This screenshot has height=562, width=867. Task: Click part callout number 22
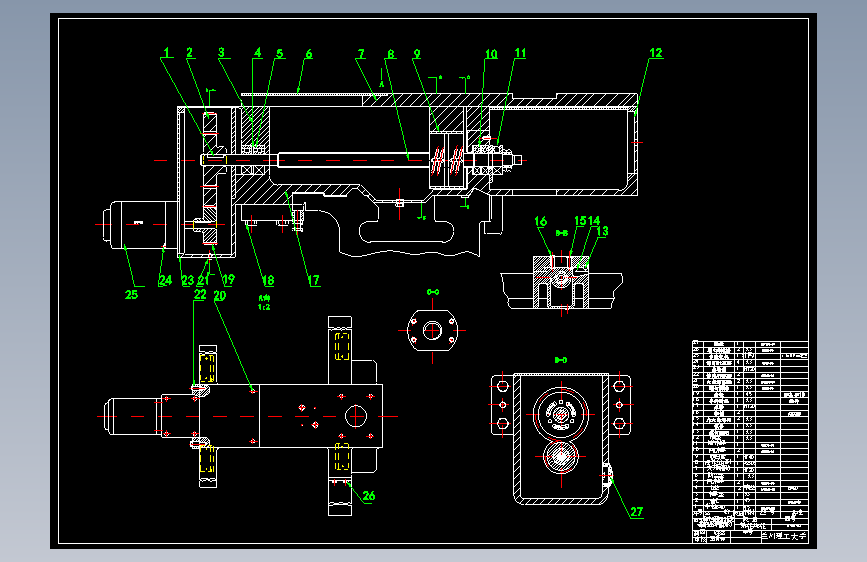coord(200,295)
